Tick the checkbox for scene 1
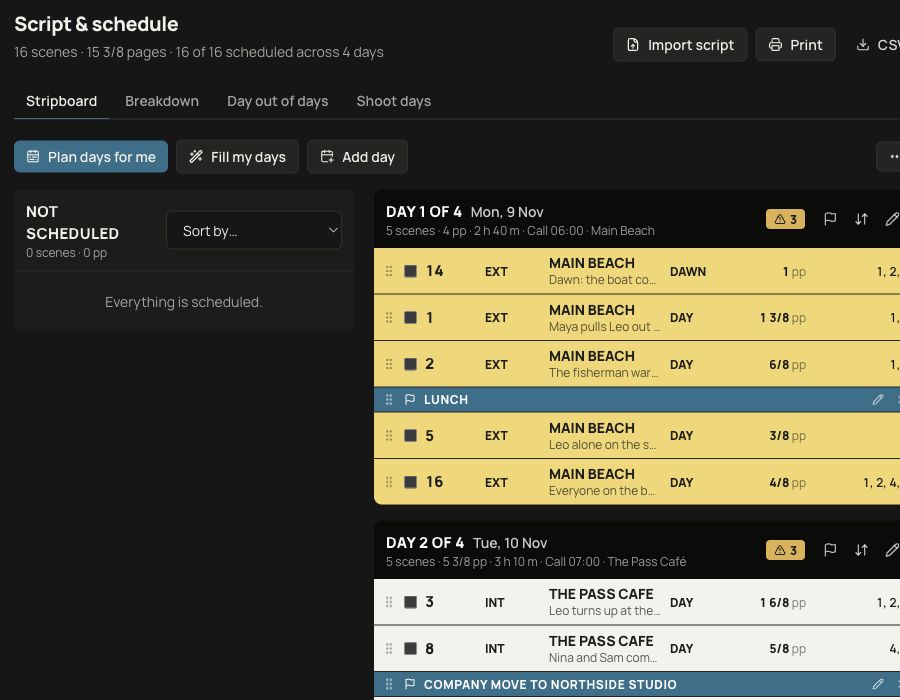The height and width of the screenshot is (700, 900). 410,317
